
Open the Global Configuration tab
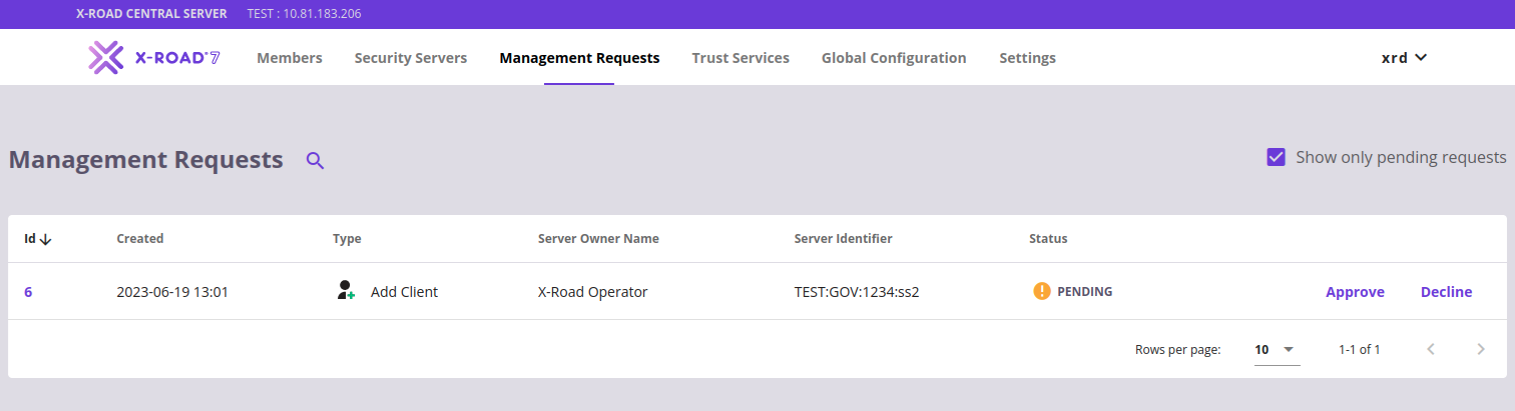[894, 58]
